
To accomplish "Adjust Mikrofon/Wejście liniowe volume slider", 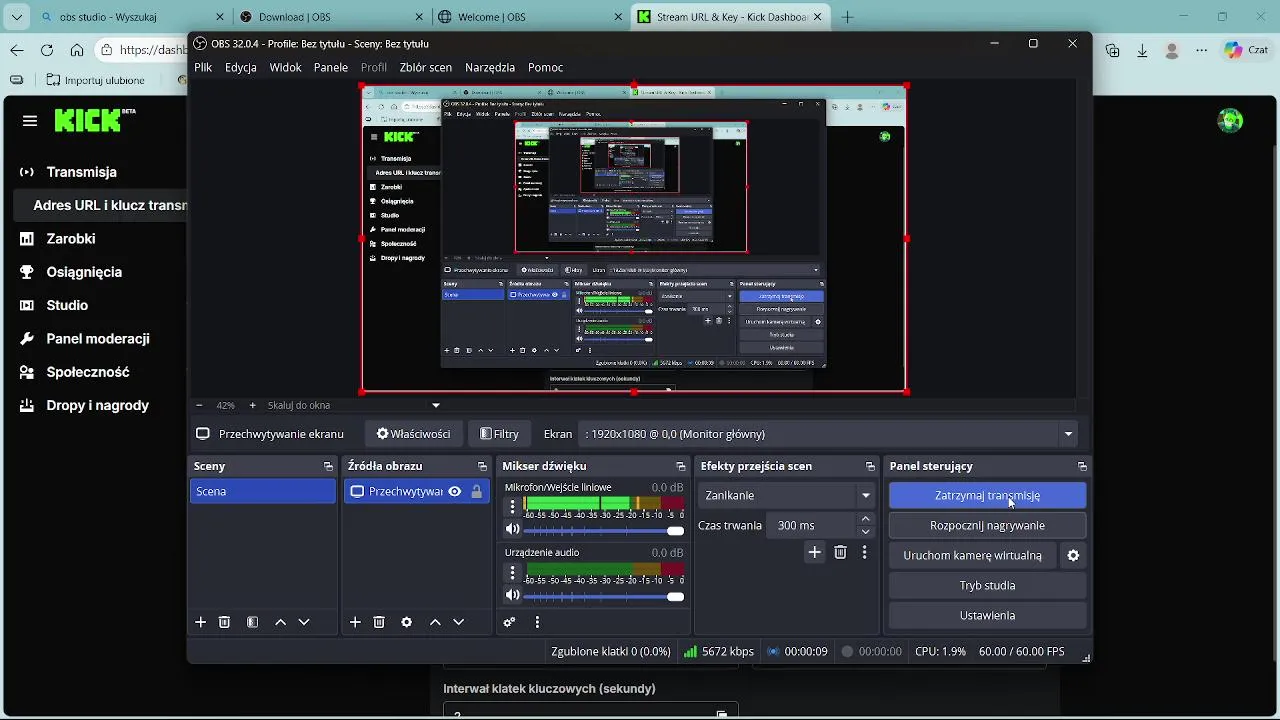I will click(604, 530).
